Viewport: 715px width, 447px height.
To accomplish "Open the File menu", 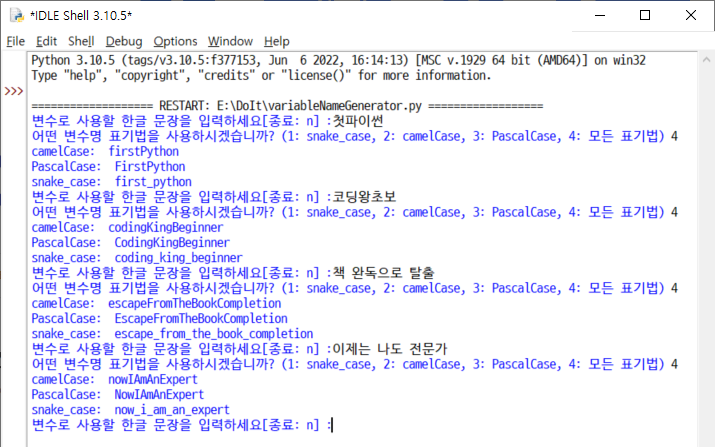I will click(x=16, y=42).
